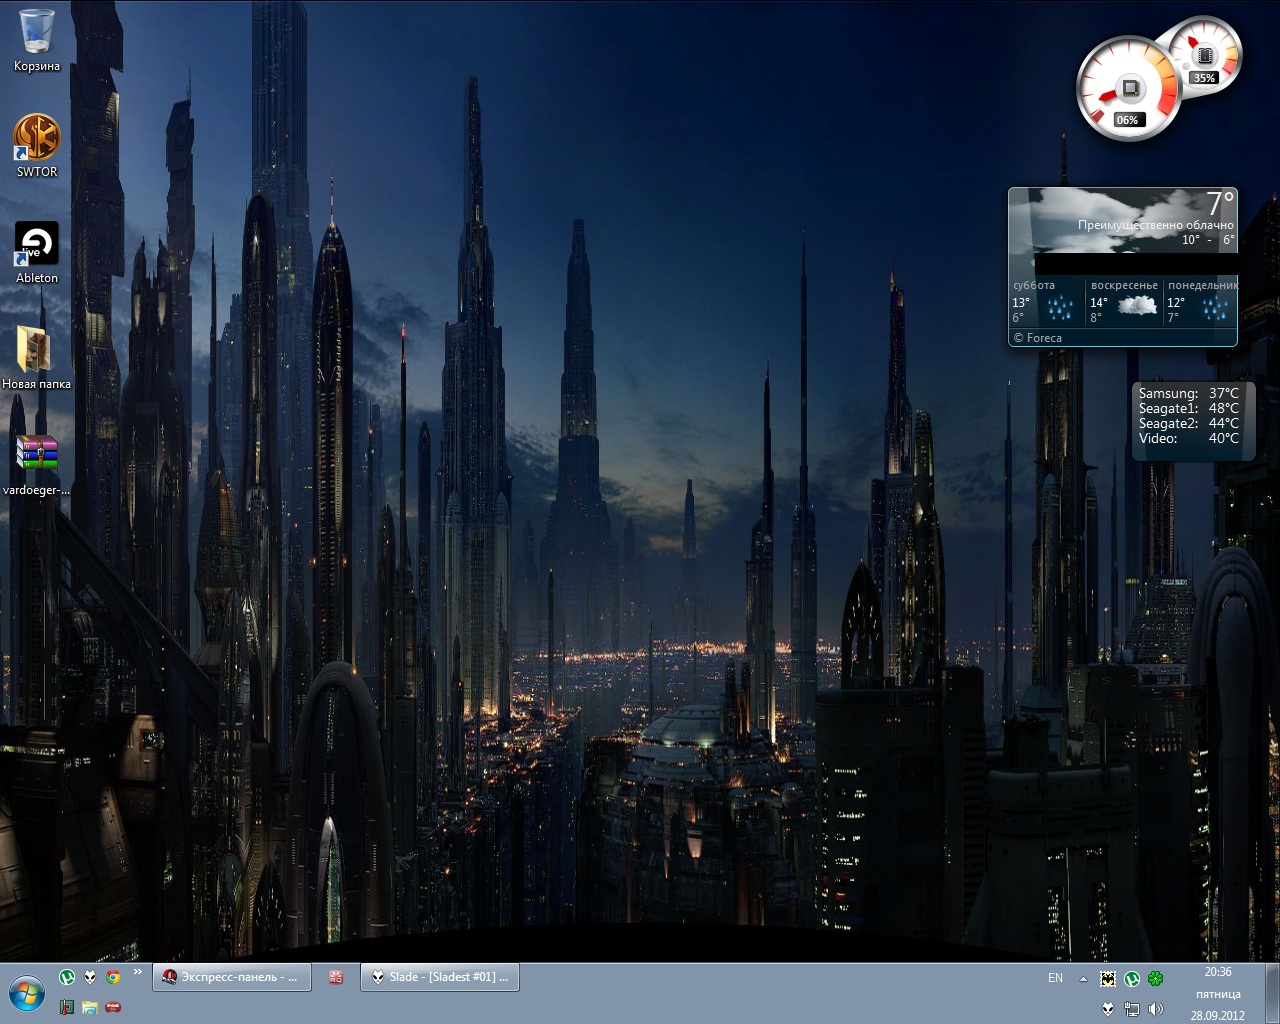Open the © Foreca link
1280x1024 pixels.
coord(1037,338)
